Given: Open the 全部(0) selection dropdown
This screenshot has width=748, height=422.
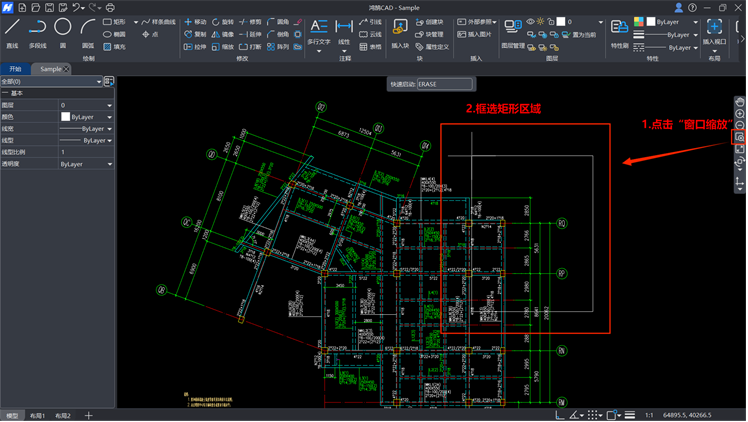Looking at the screenshot, I should coord(52,81).
